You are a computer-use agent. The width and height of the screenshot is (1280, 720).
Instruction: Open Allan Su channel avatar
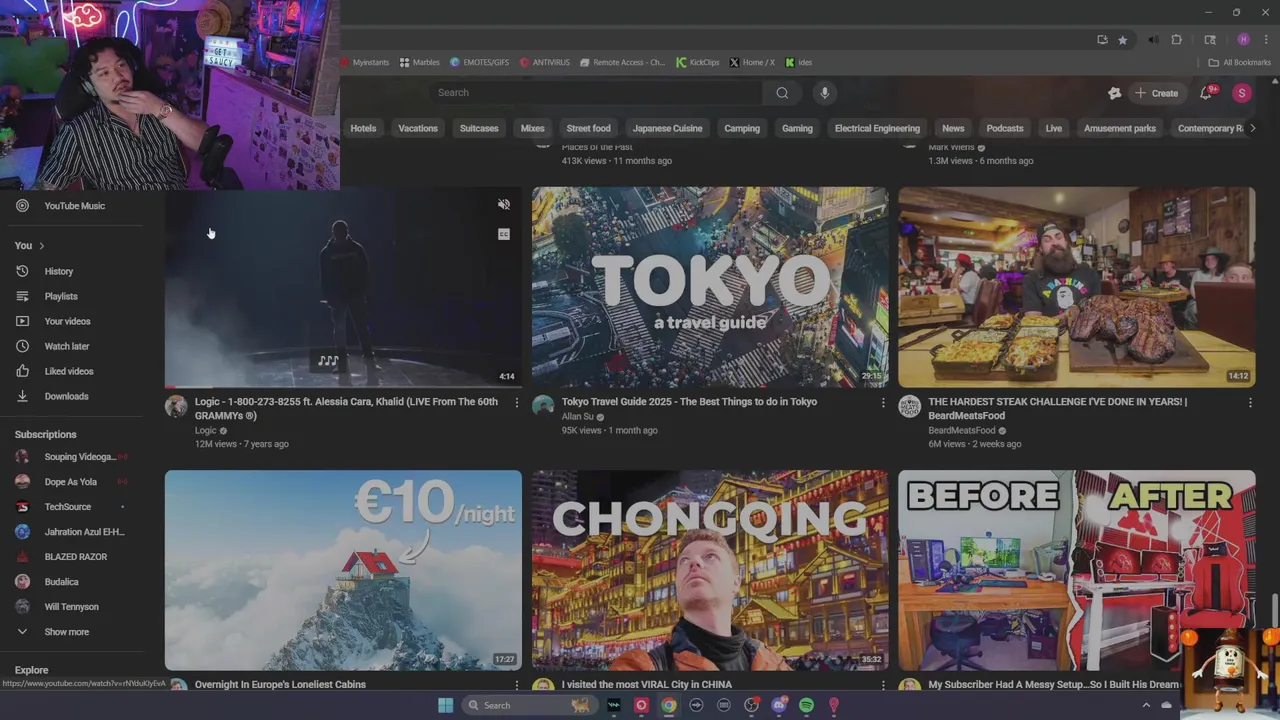543,406
